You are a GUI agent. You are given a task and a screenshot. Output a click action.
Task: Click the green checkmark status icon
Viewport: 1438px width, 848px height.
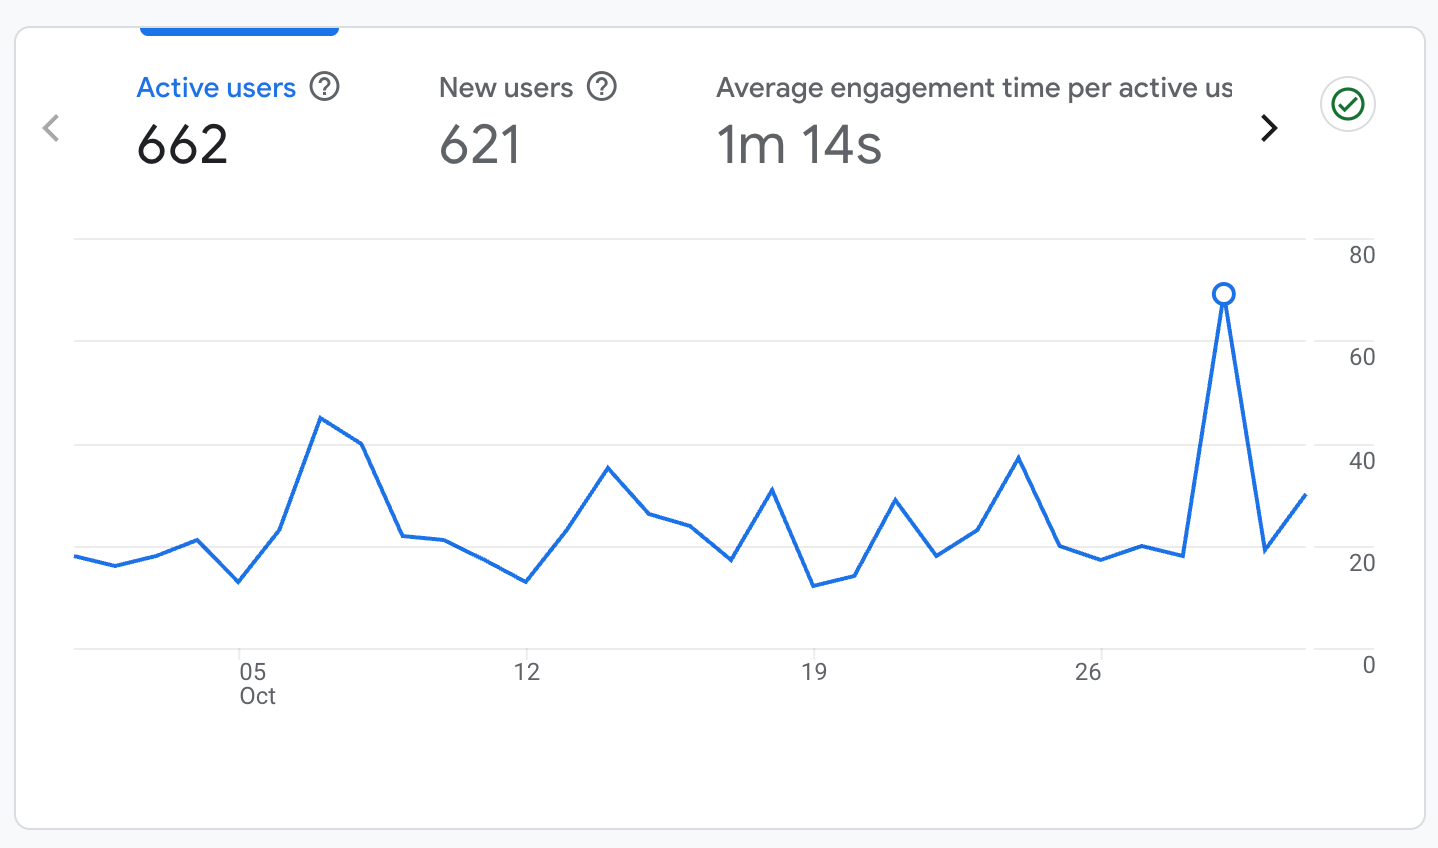(x=1347, y=104)
